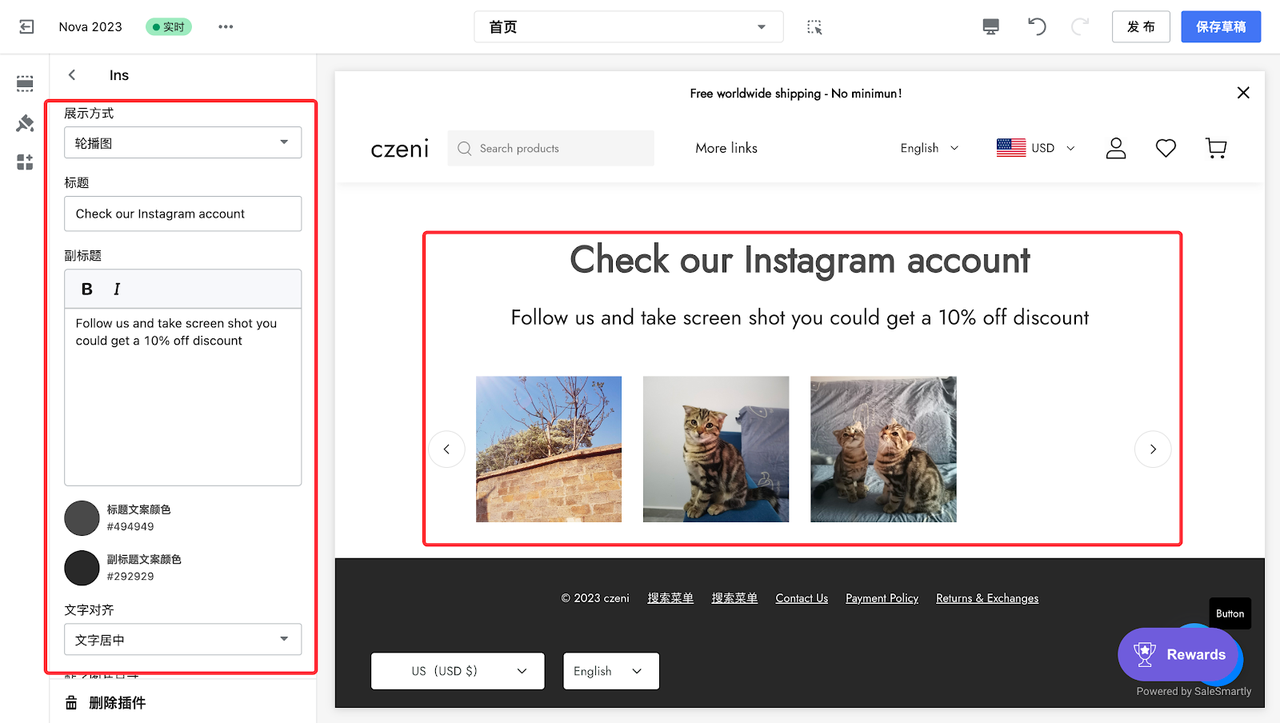Click the element selection tool icon
Image resolution: width=1280 pixels, height=723 pixels.
pyautogui.click(x=814, y=27)
